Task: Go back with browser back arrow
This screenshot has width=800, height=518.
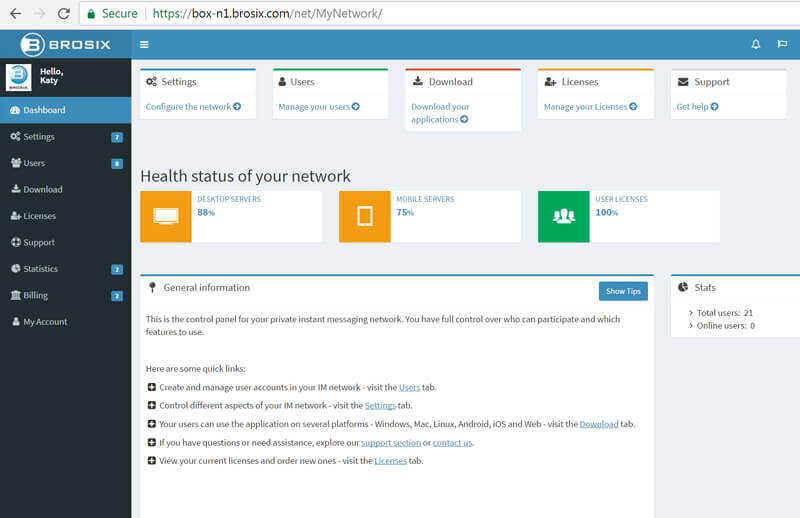Action: pyautogui.click(x=15, y=13)
